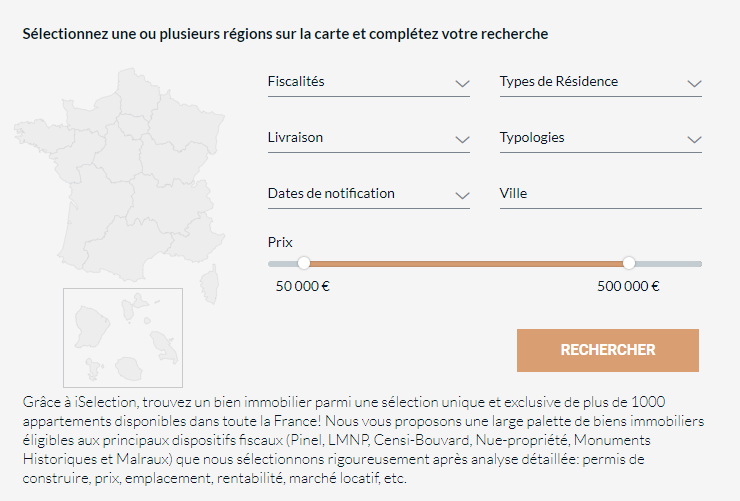Open the Livraison dropdown
The image size is (740, 501).
369,138
